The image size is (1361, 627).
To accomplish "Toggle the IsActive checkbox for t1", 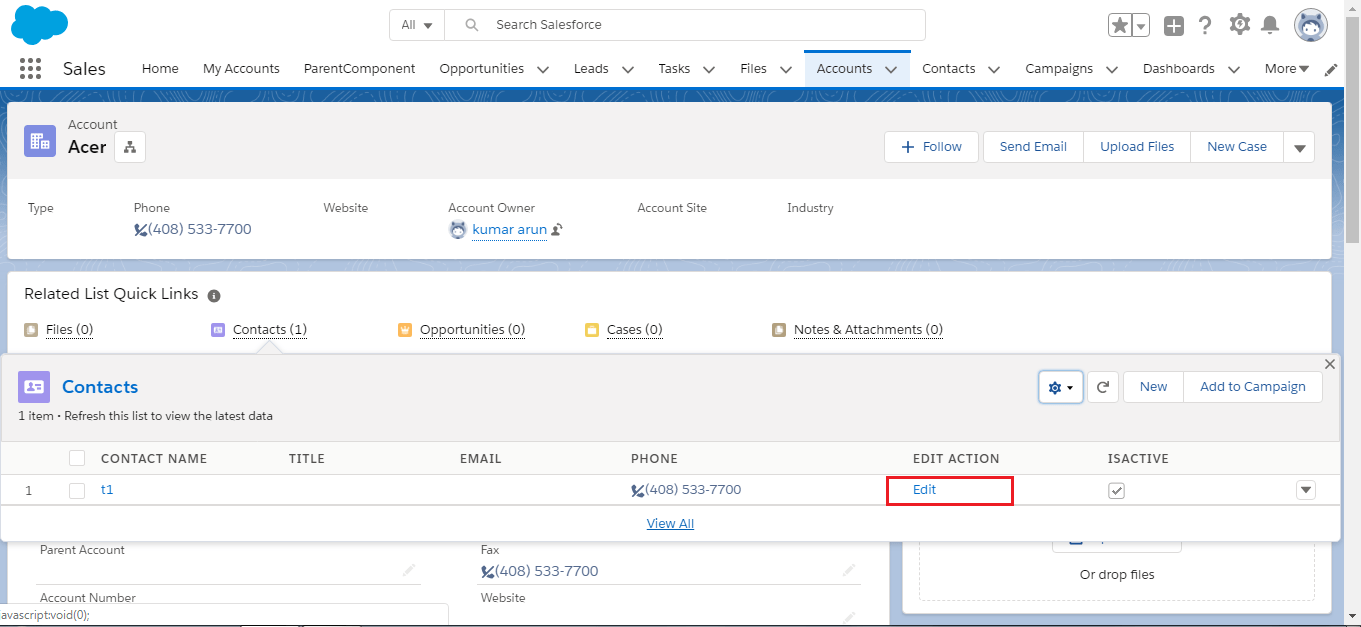I will click(x=1117, y=490).
